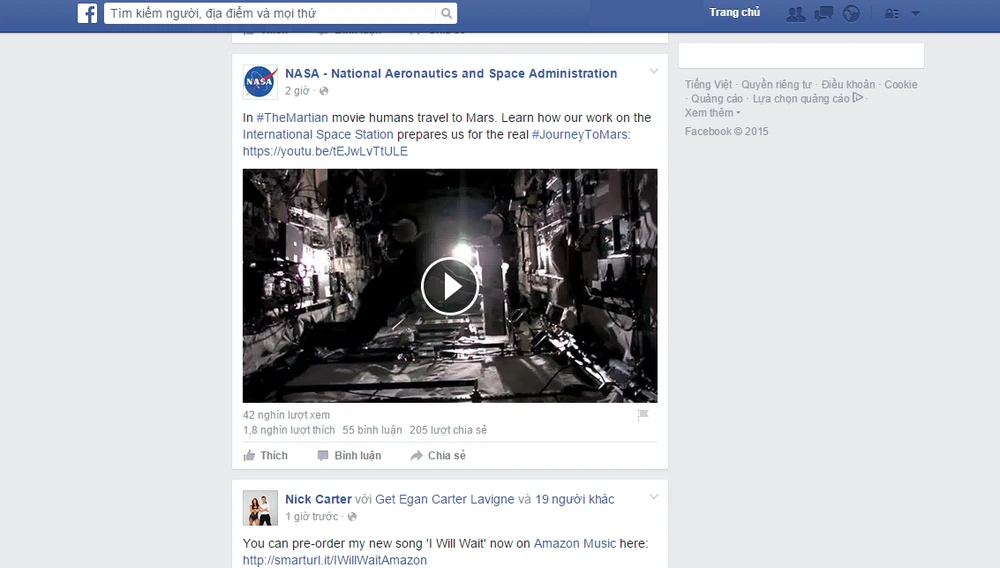
Task: View 205 lượt chia sẻ shares
Action: pyautogui.click(x=448, y=430)
